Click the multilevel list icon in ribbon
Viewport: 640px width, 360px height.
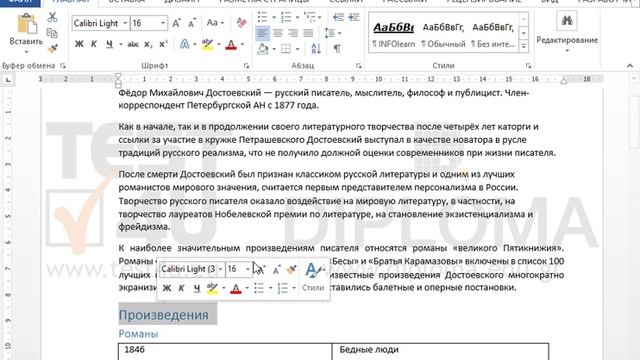[310, 17]
